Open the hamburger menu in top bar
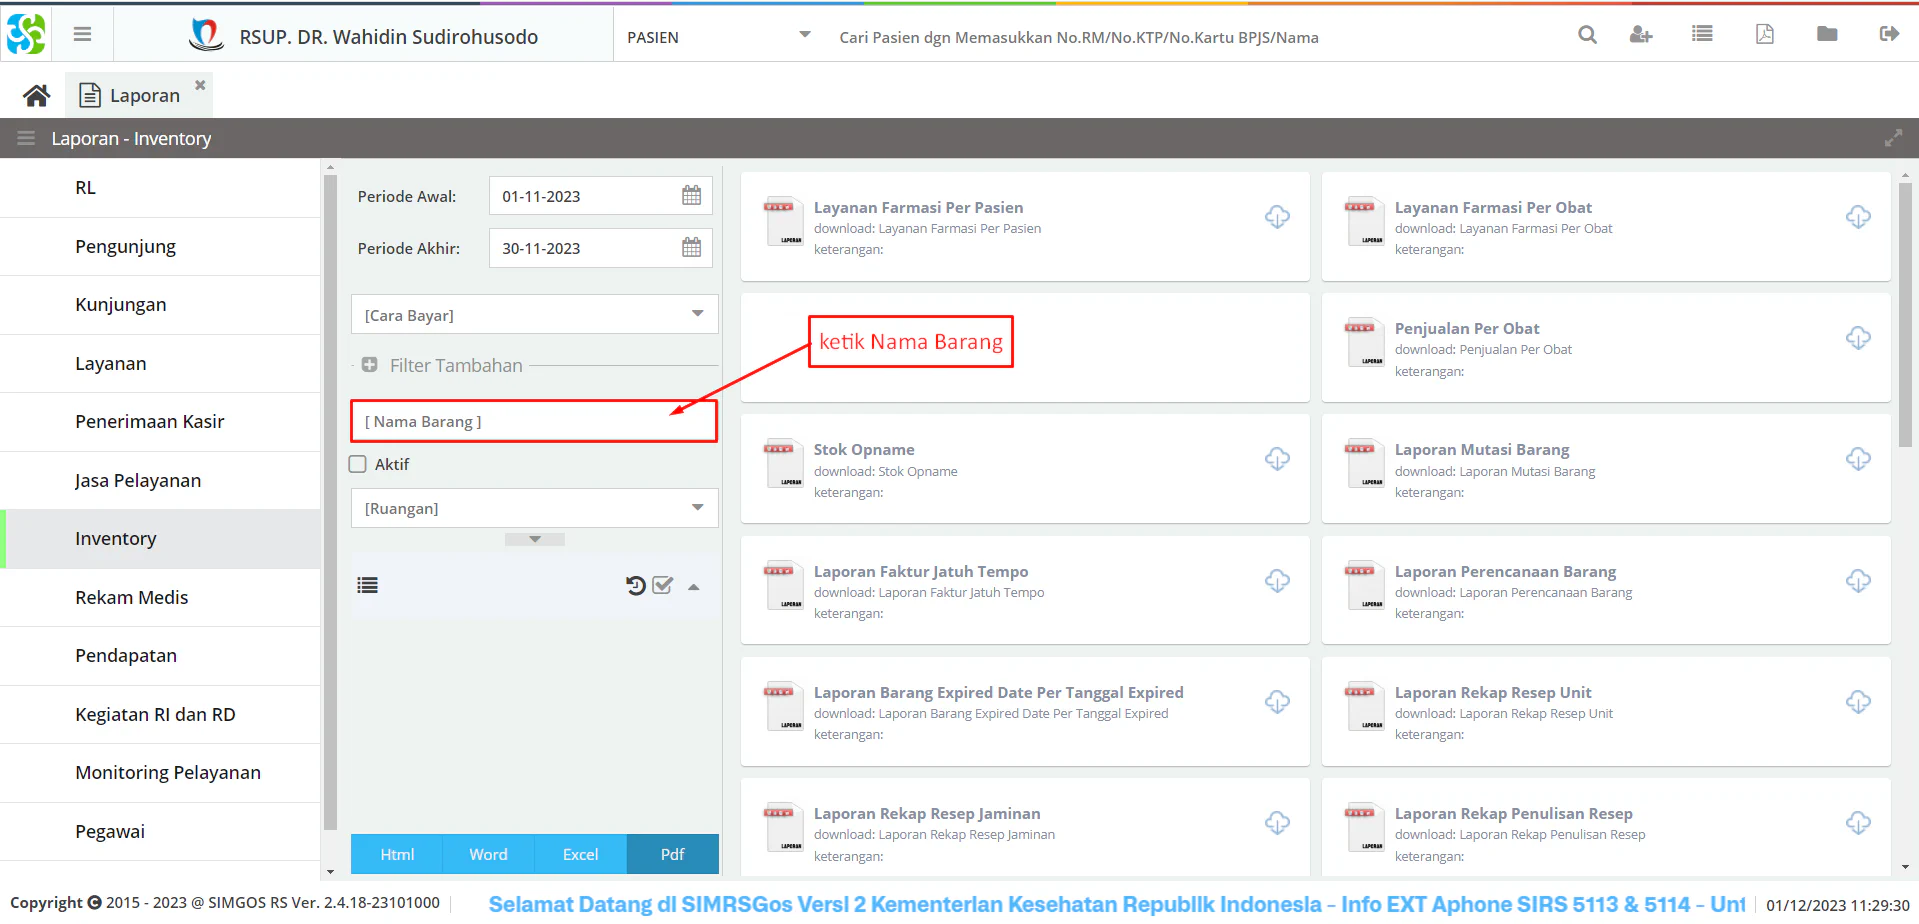This screenshot has width=1919, height=924. click(83, 35)
